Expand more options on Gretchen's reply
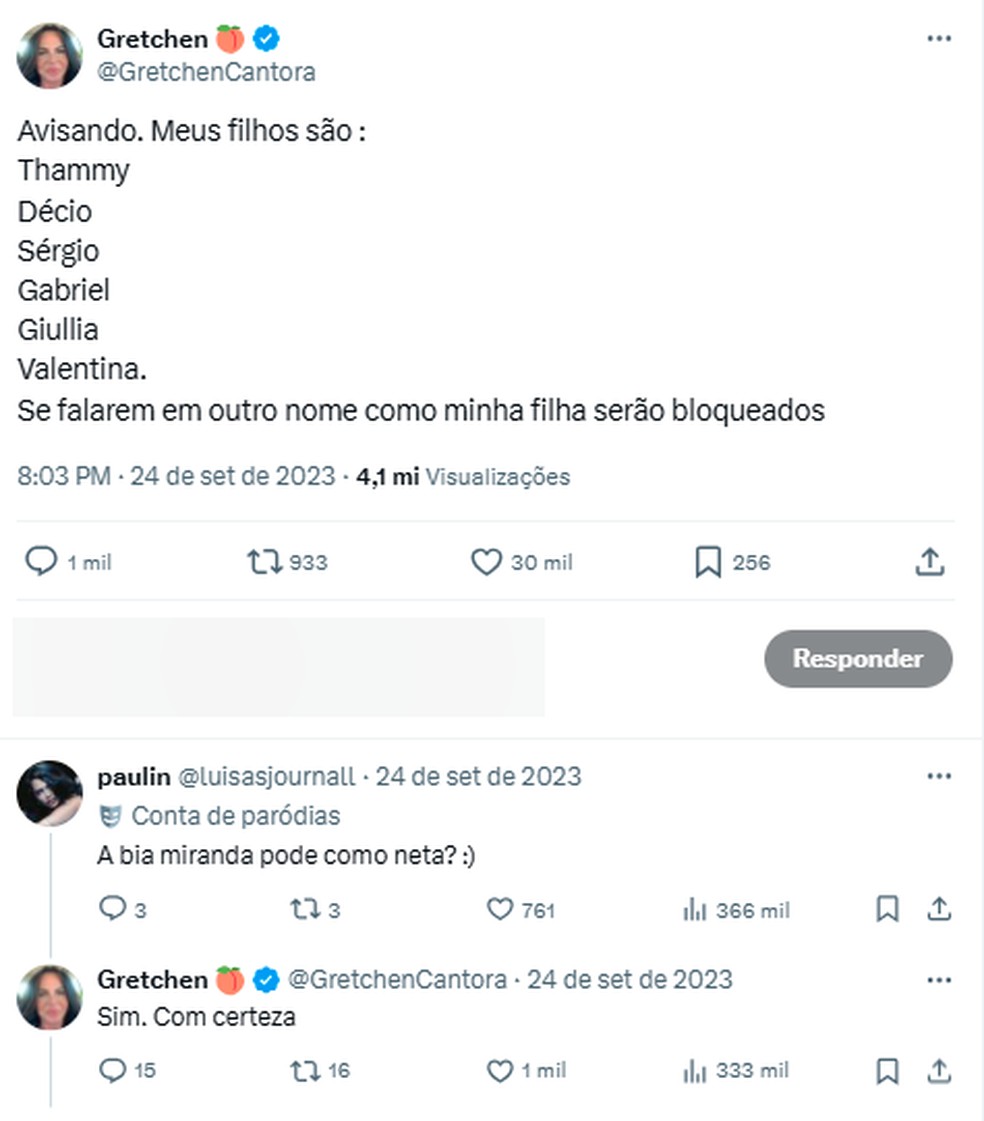The height and width of the screenshot is (1121, 984). click(x=938, y=979)
